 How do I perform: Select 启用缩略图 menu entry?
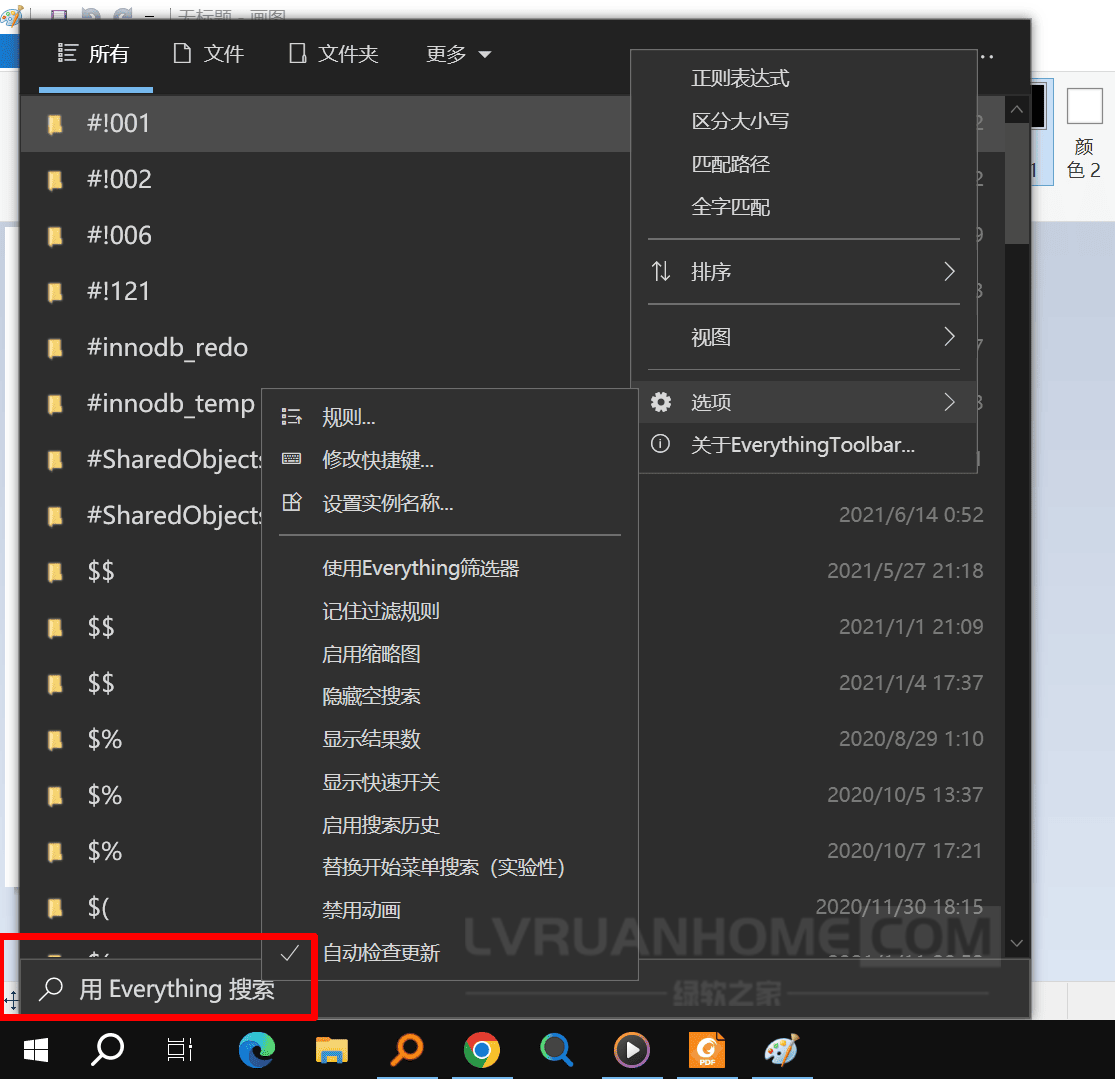tap(371, 654)
